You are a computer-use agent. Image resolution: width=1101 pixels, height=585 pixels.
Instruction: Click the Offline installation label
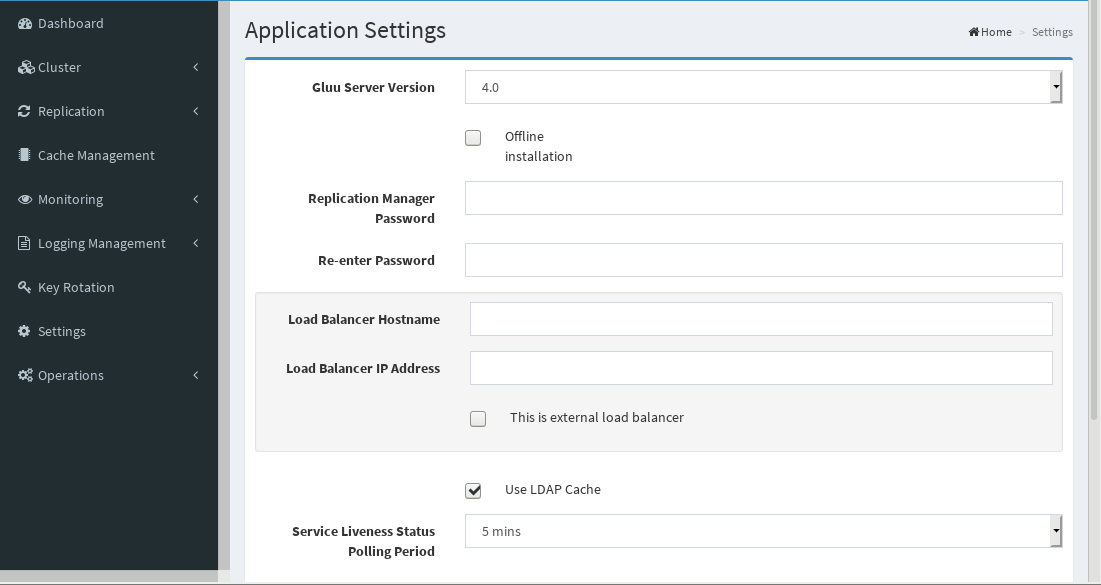[539, 146]
